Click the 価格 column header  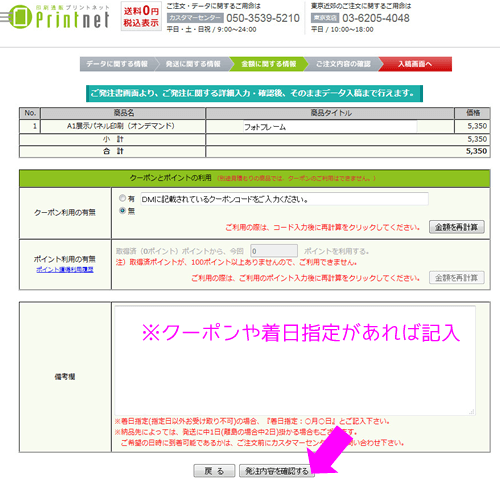[x=473, y=113]
